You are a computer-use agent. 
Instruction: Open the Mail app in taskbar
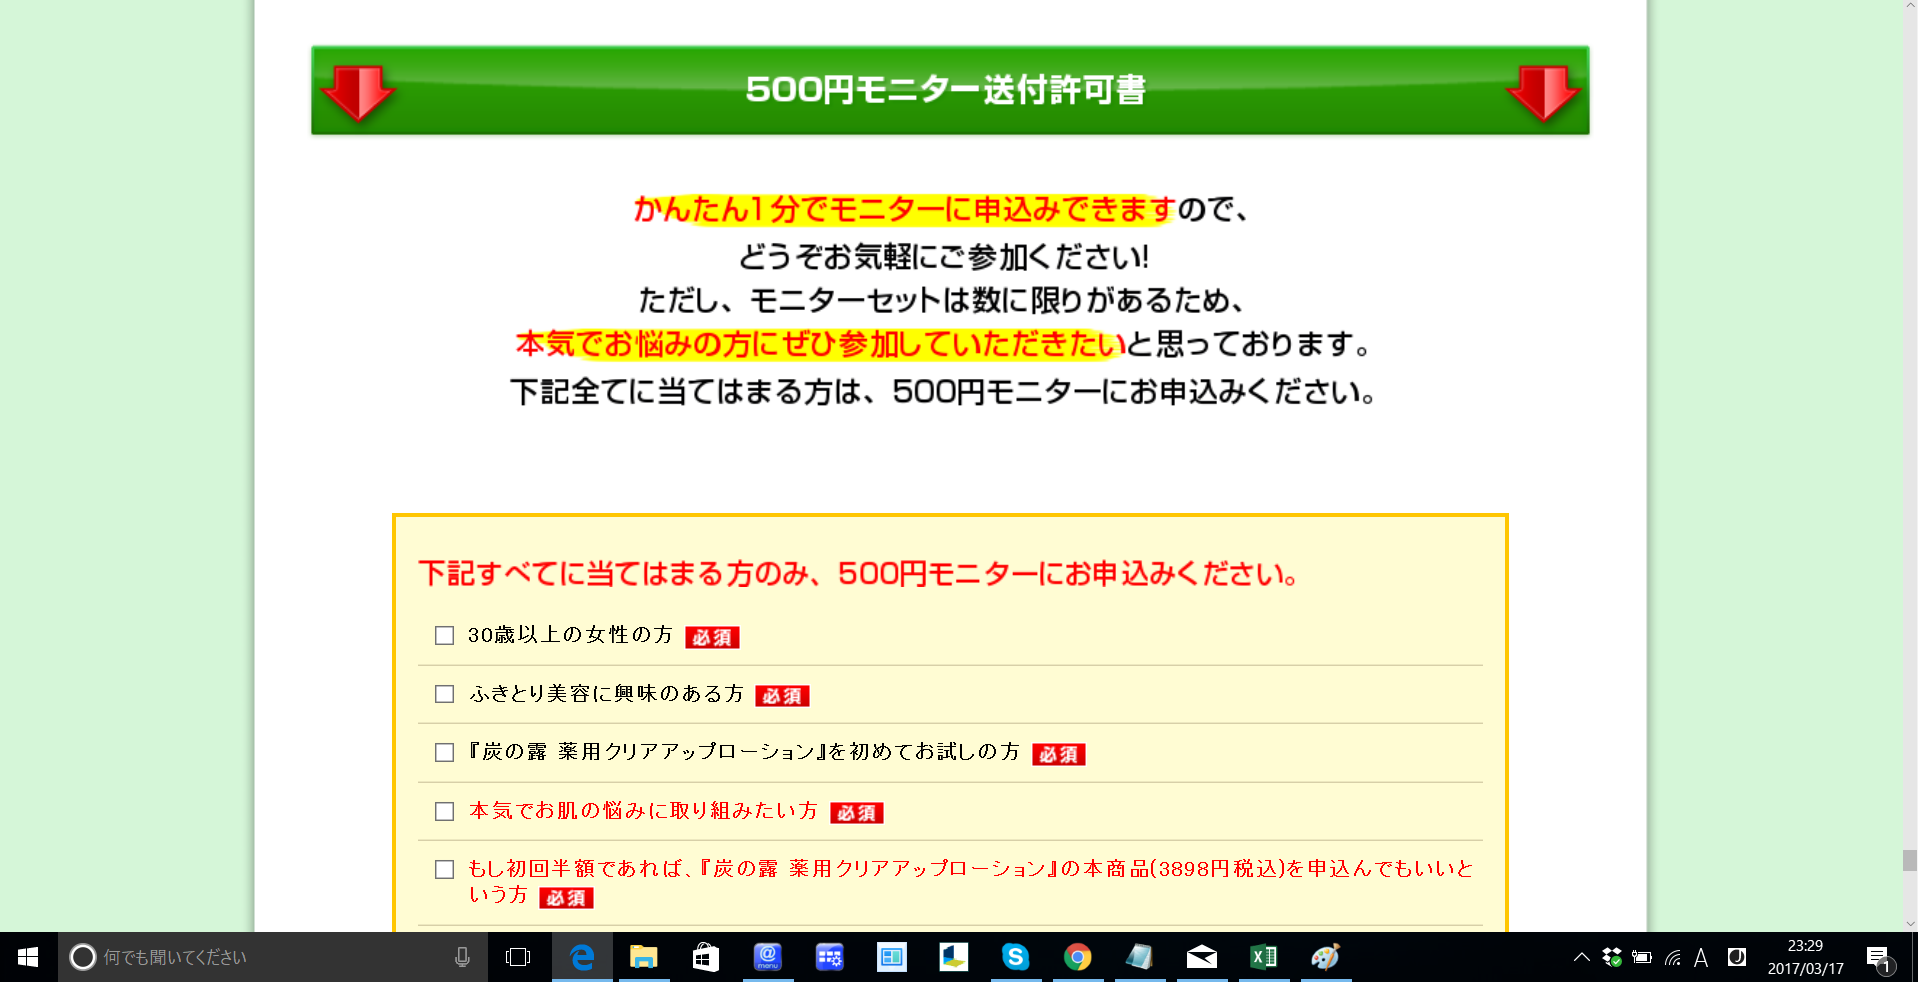pyautogui.click(x=1201, y=957)
